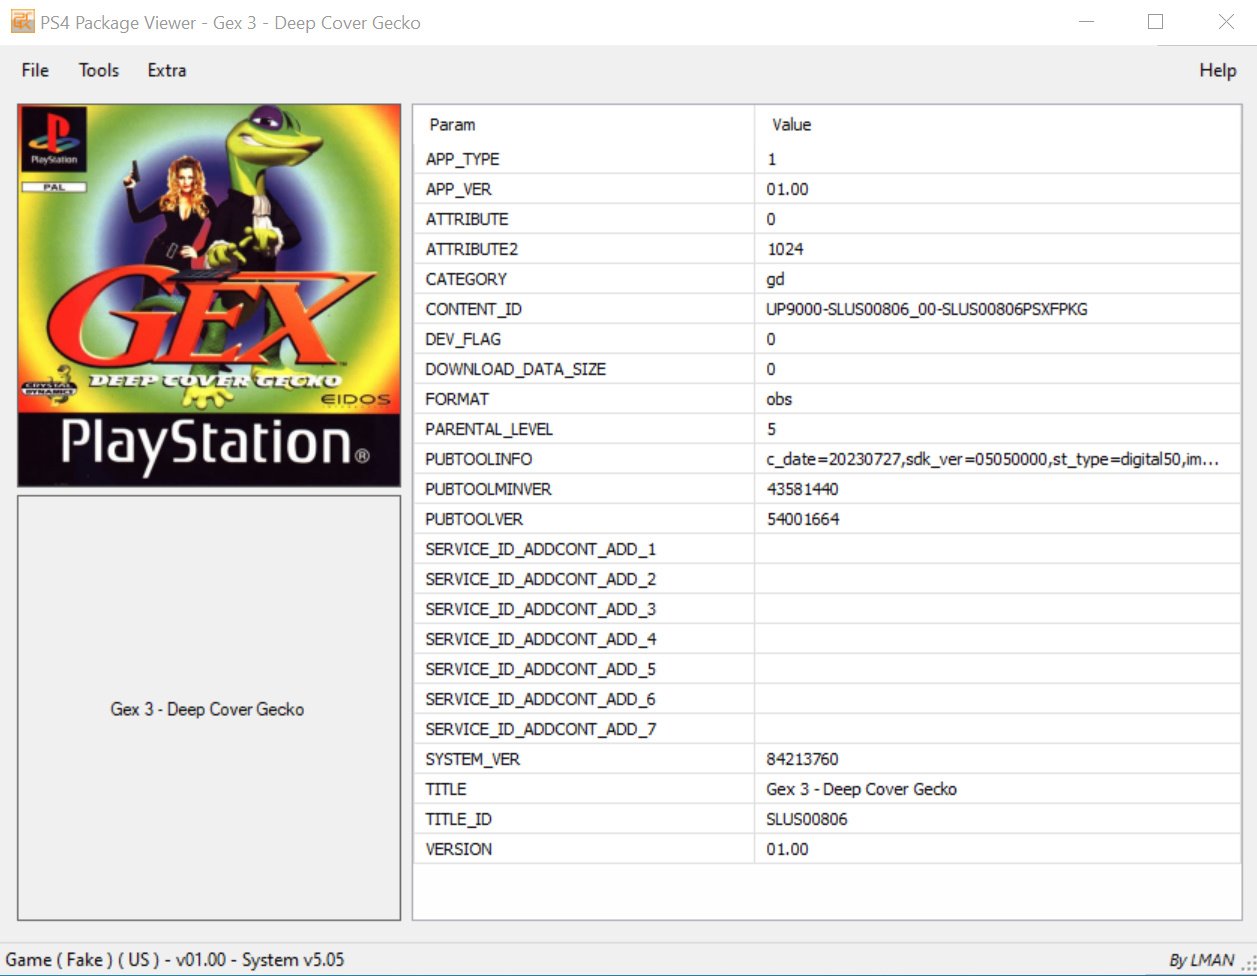
Task: Open the Extra menu
Action: tap(167, 70)
